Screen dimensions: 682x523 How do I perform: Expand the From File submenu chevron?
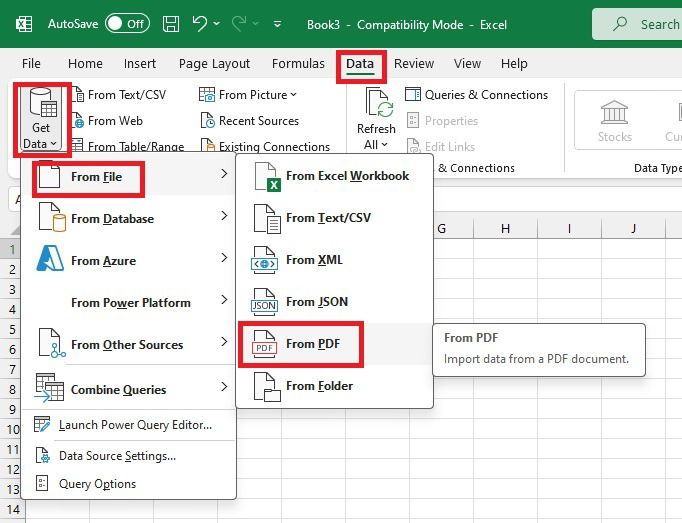[x=224, y=174]
